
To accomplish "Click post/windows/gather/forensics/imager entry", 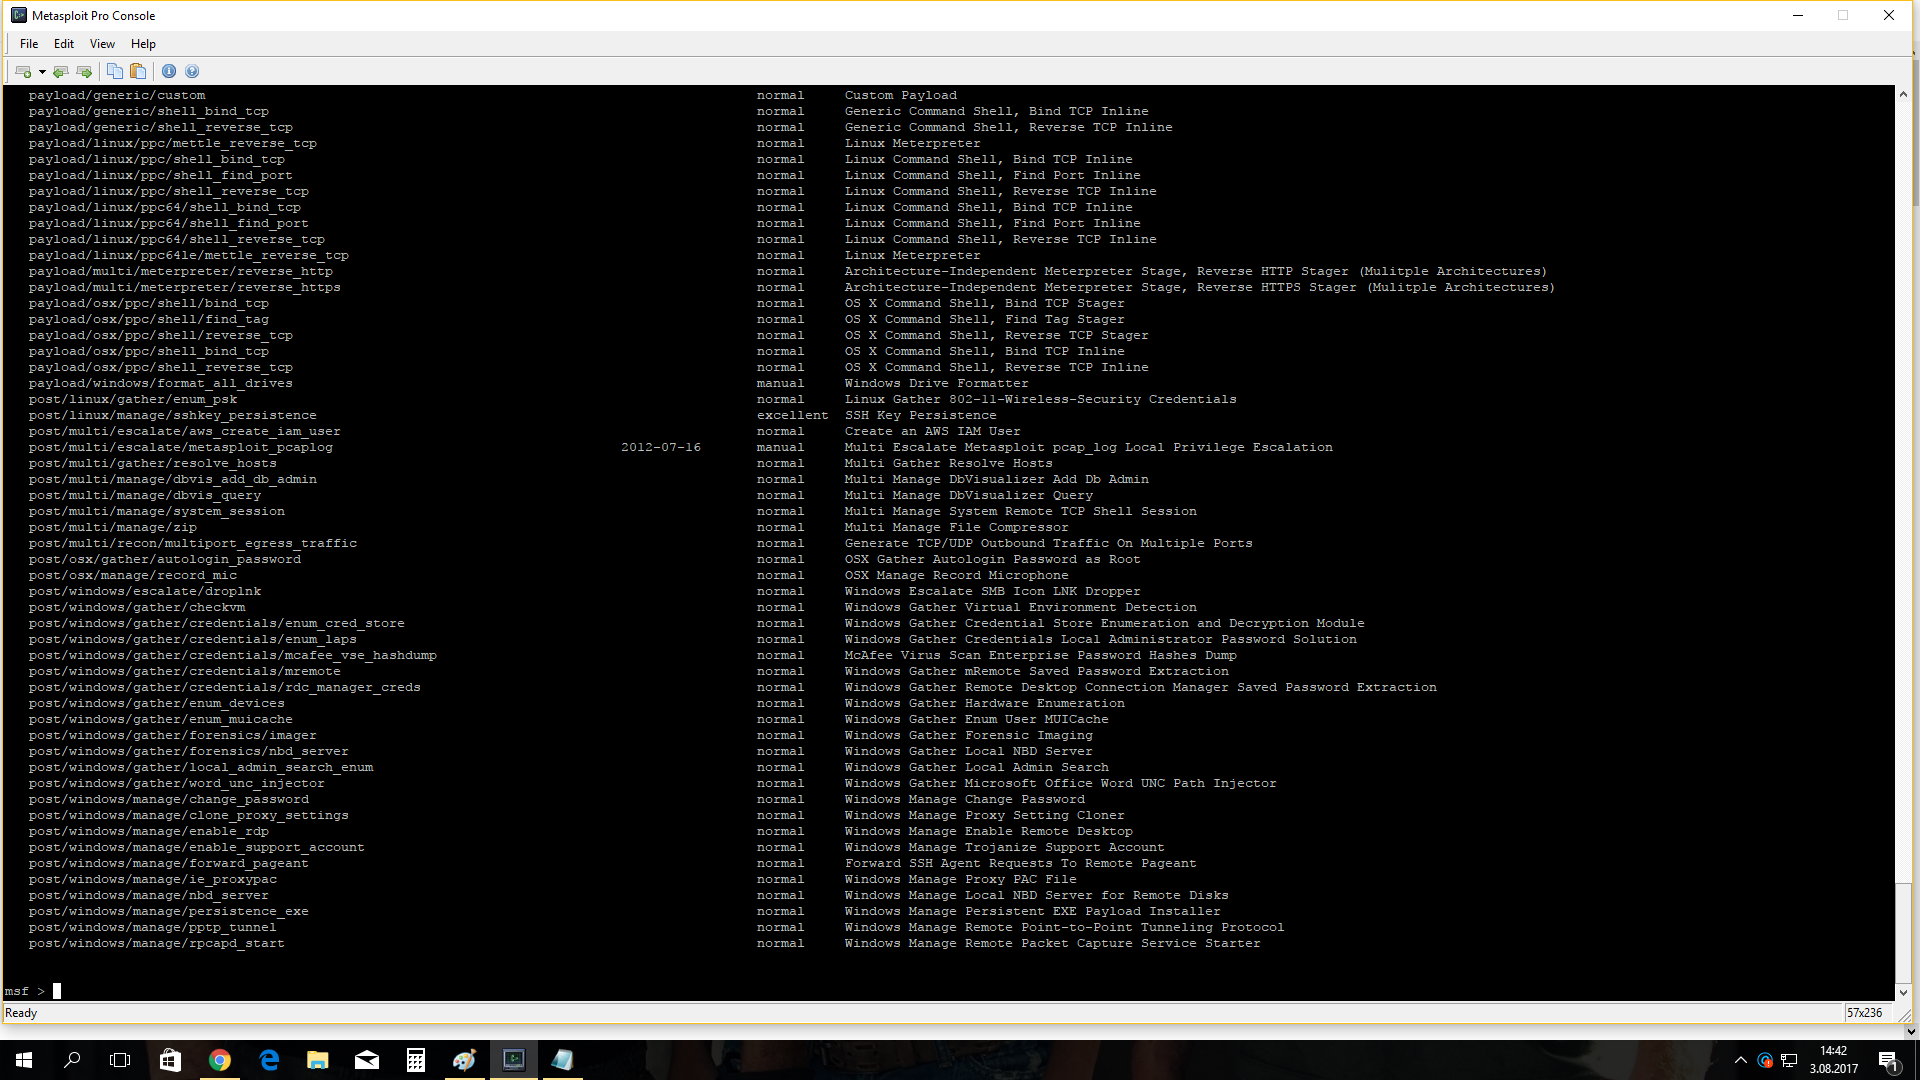I will point(173,736).
